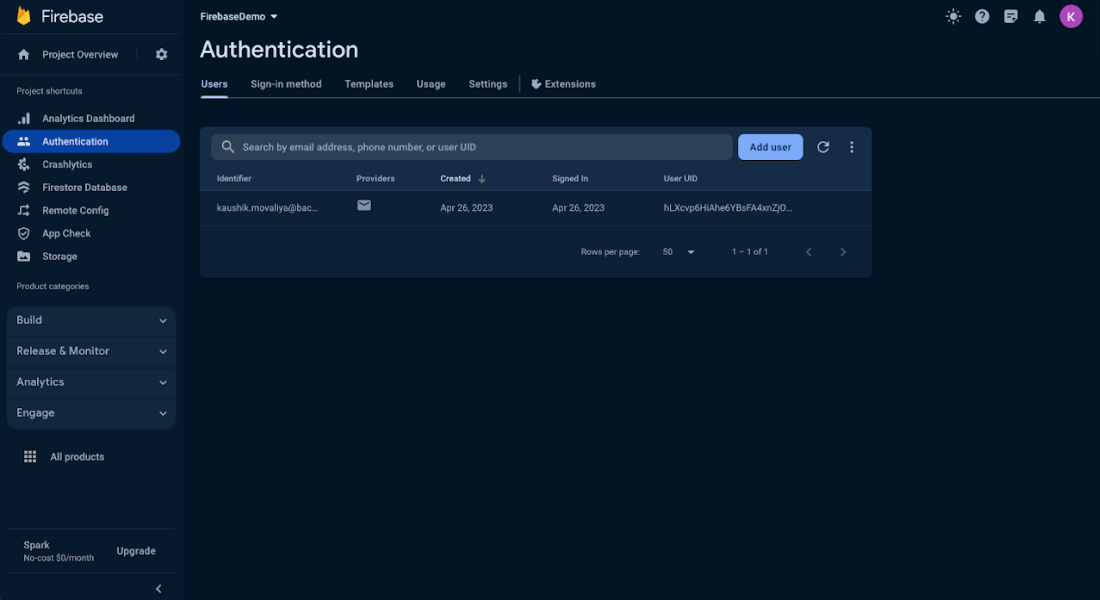1100x600 pixels.
Task: Toggle light theme with sun icon
Action: 953,16
